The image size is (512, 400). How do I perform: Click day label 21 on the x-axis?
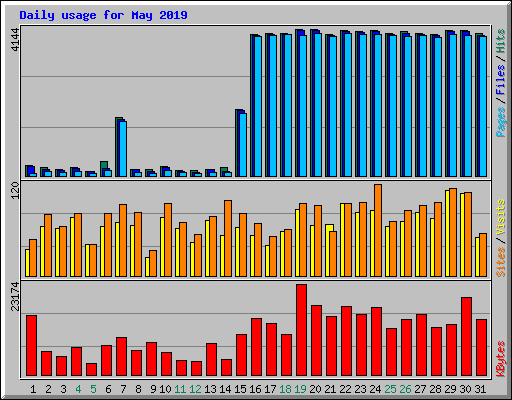[x=330, y=389]
